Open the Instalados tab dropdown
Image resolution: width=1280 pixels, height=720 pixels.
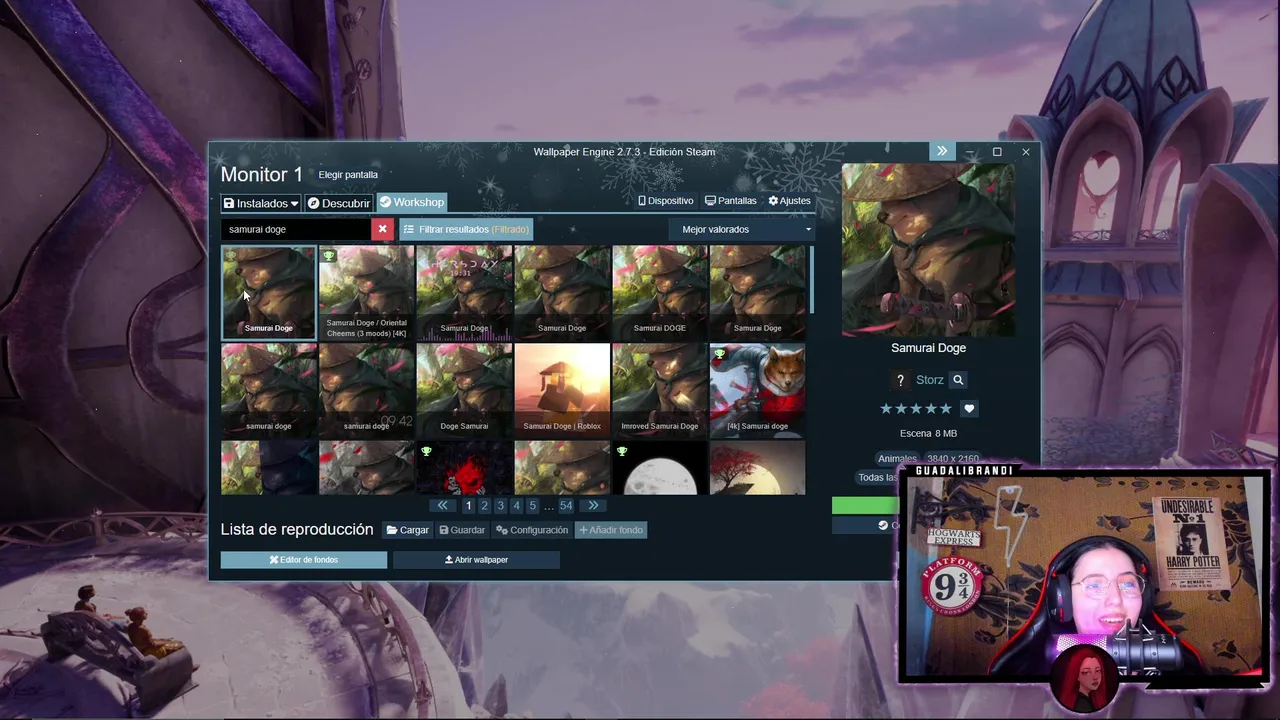260,203
